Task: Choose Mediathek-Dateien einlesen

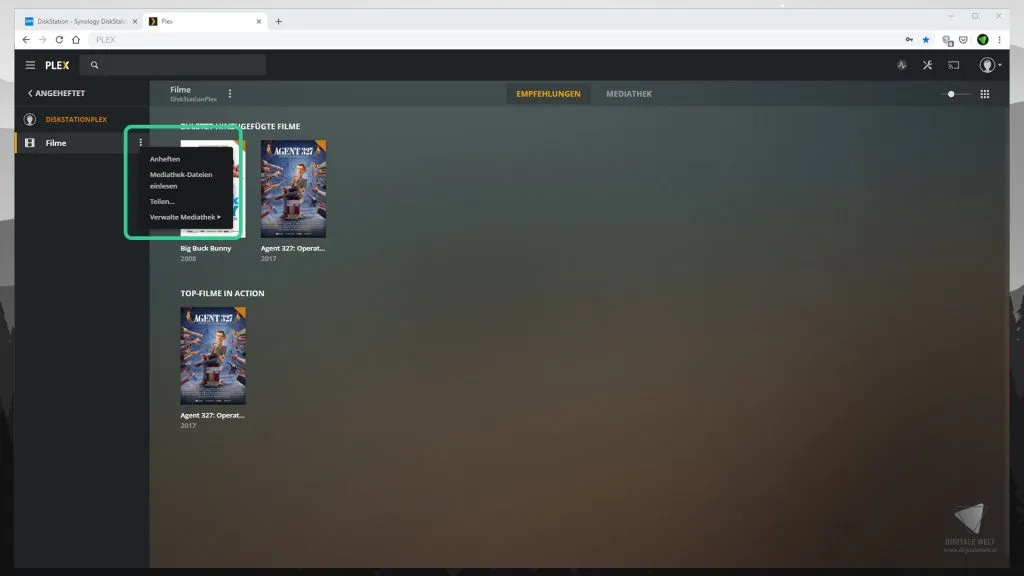Action: click(181, 180)
